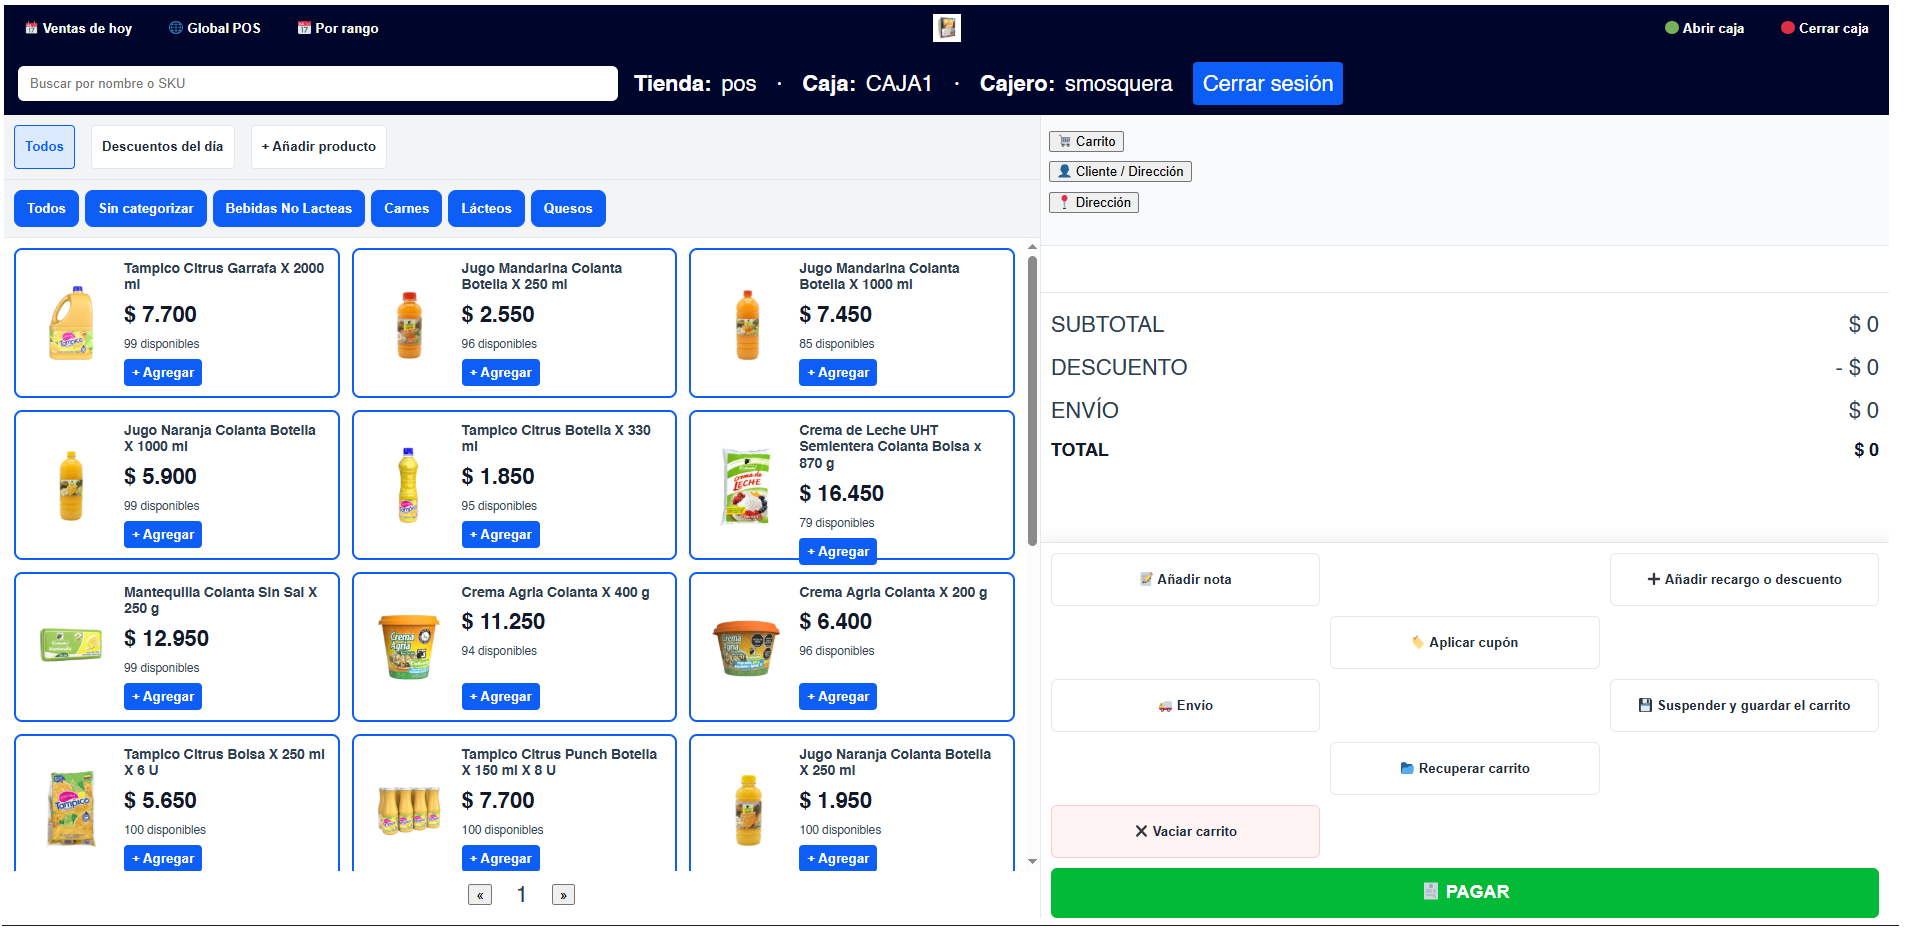Open the Carrito cart panel

pos(1086,142)
